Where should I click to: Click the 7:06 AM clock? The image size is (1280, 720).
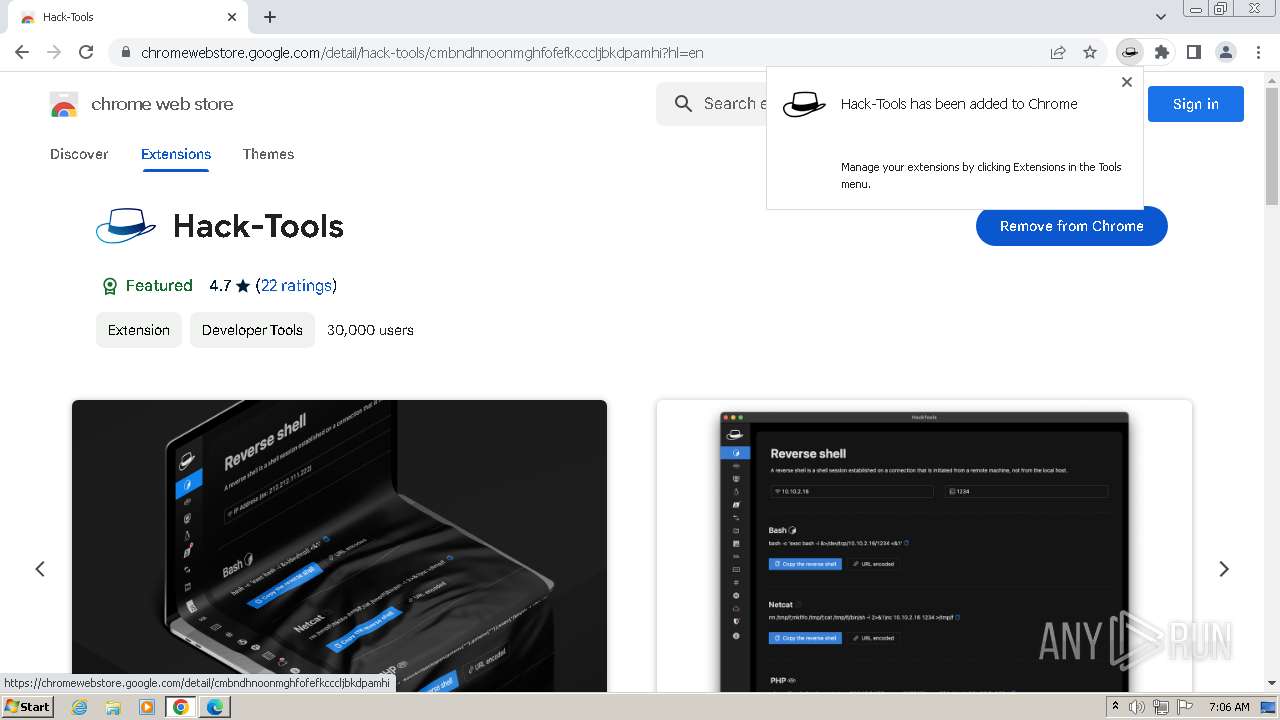tap(1229, 707)
